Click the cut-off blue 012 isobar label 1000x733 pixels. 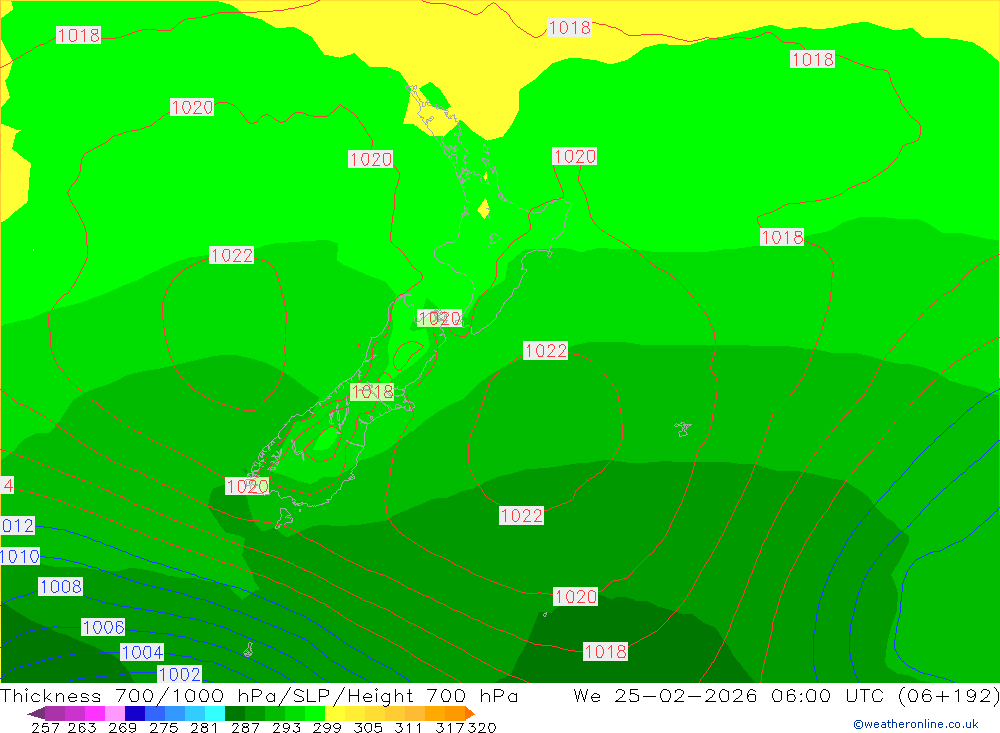pos(17,526)
